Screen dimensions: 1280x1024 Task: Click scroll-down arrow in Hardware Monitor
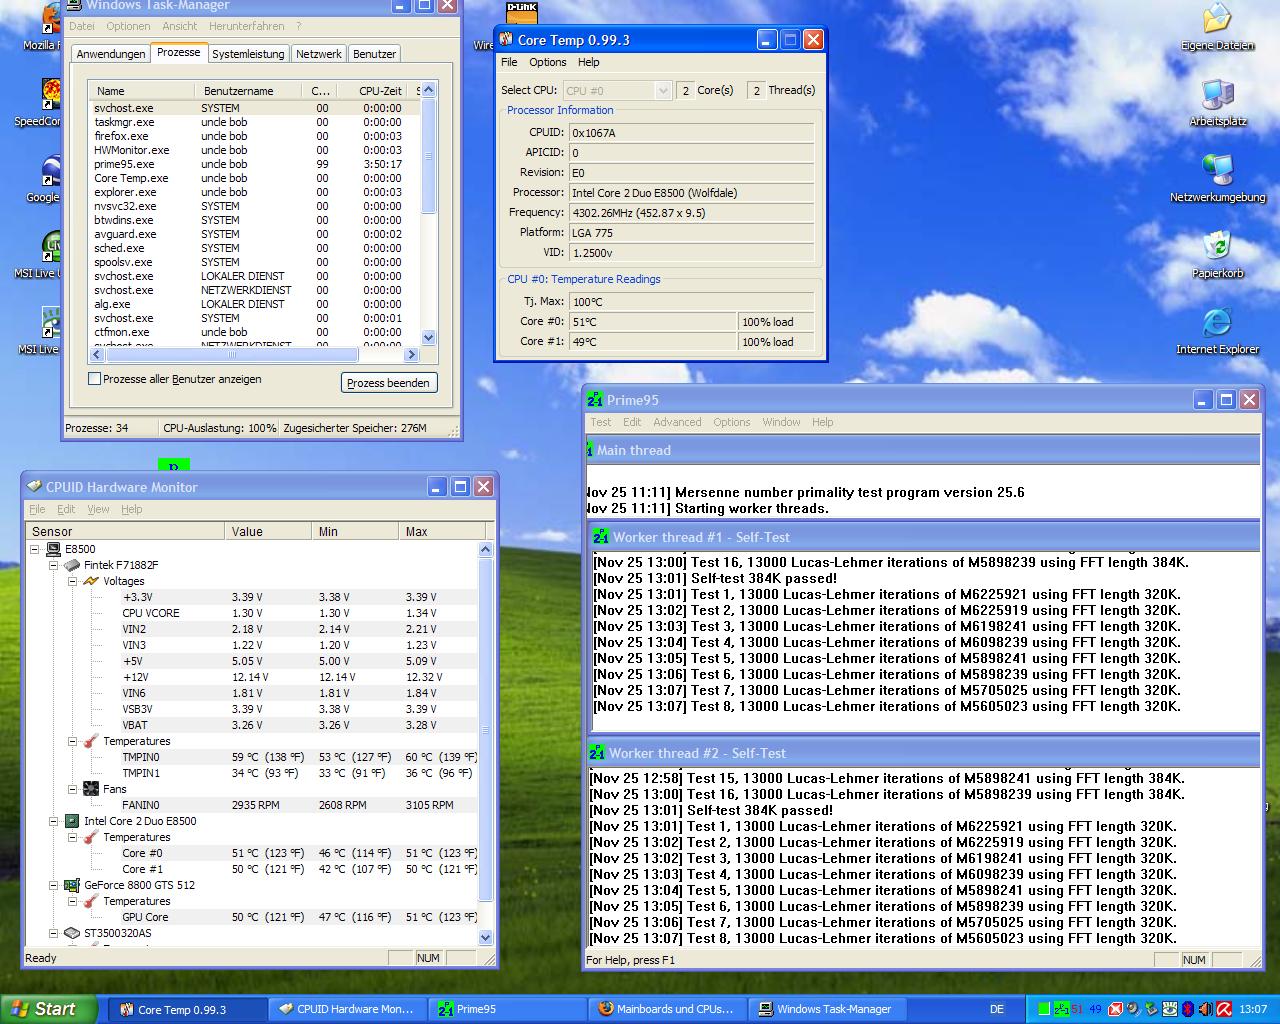tap(486, 937)
